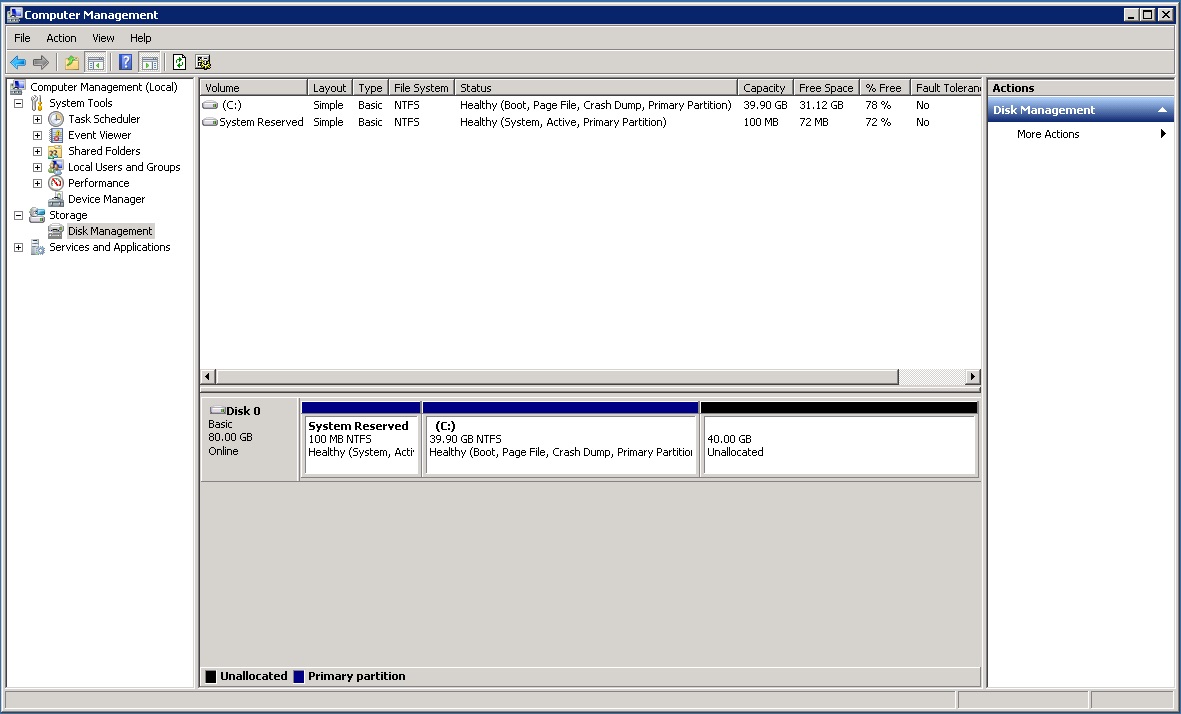This screenshot has width=1181, height=714.
Task: Expand the Event Viewer tree node
Action: pos(37,134)
